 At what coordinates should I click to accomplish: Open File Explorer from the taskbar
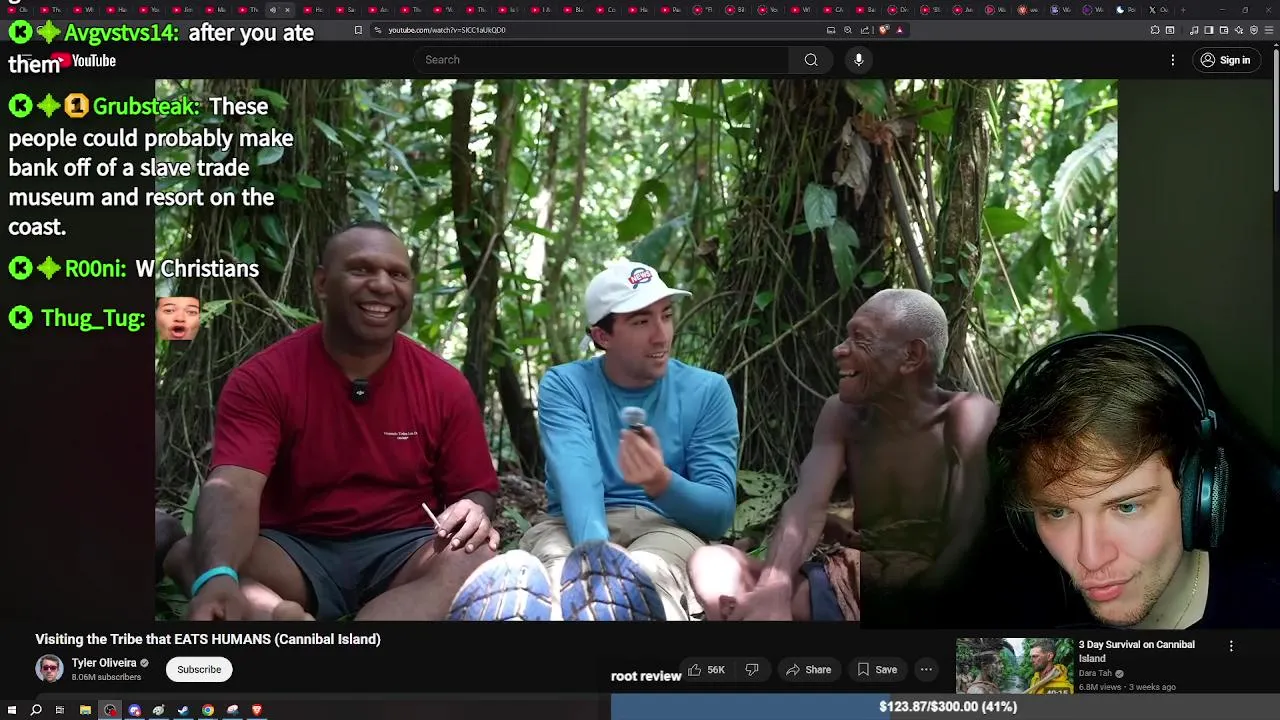tap(85, 710)
